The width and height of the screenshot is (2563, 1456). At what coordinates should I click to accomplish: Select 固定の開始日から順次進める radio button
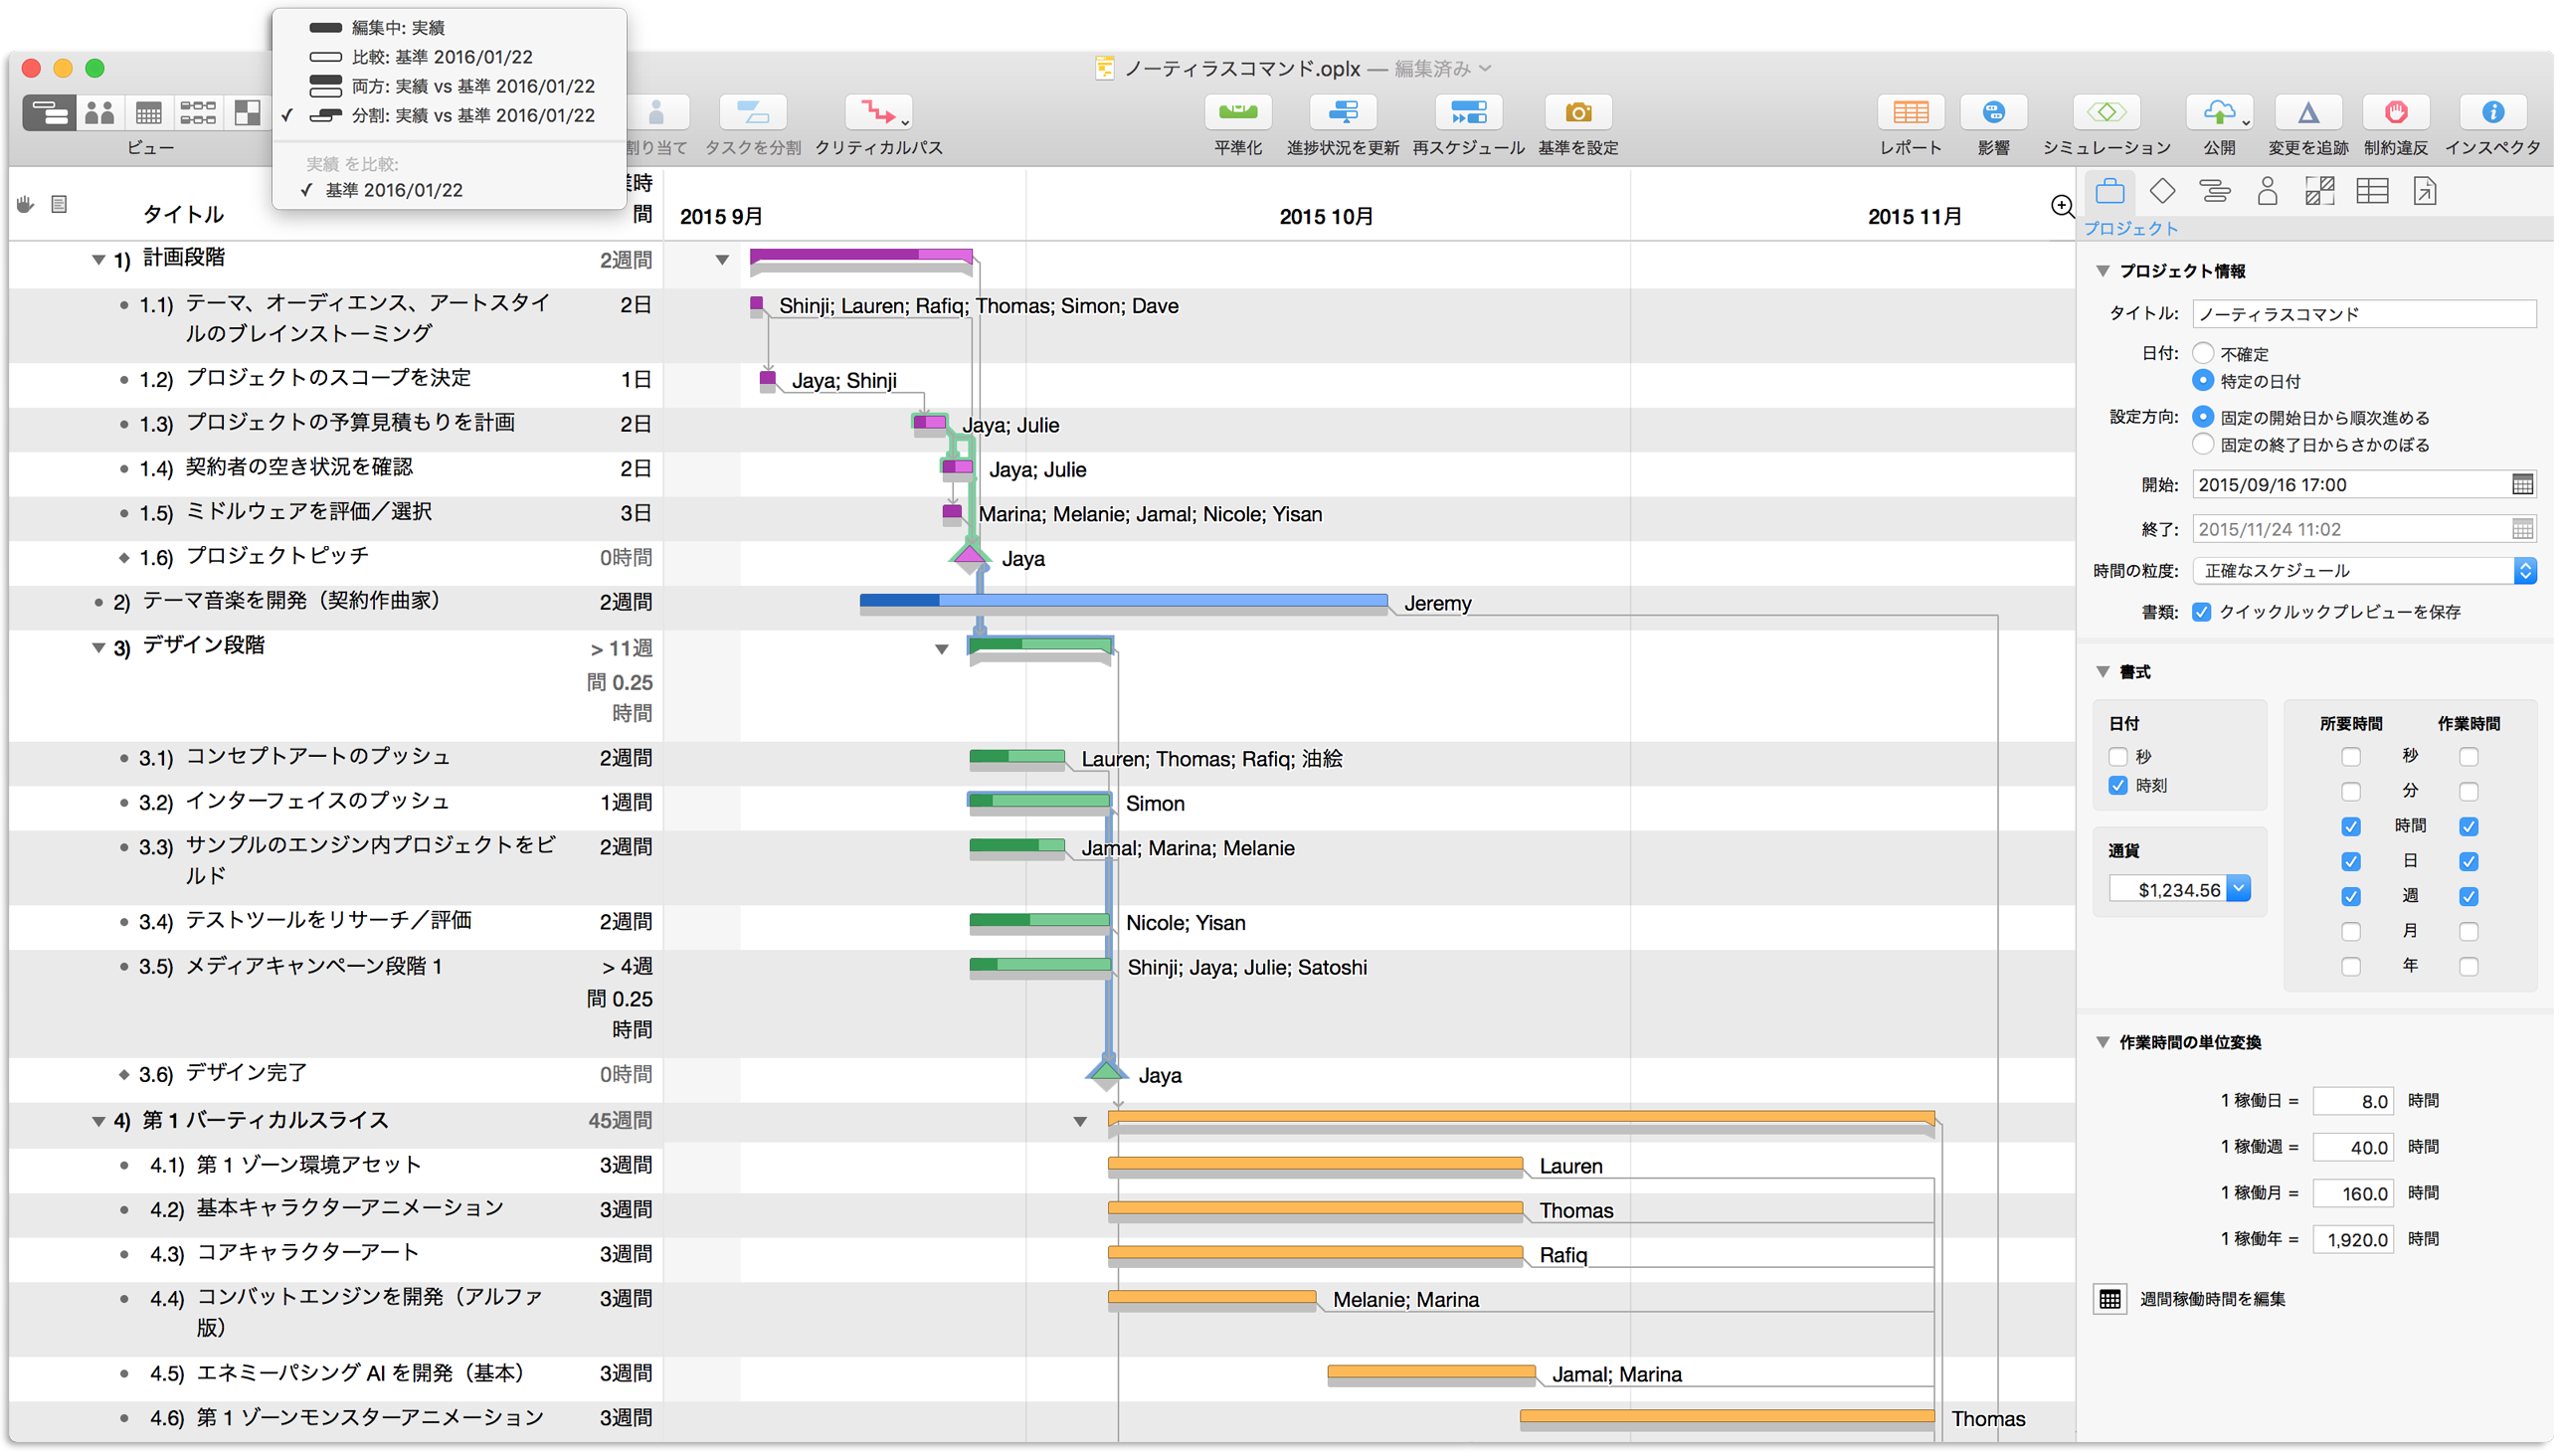[x=2202, y=417]
